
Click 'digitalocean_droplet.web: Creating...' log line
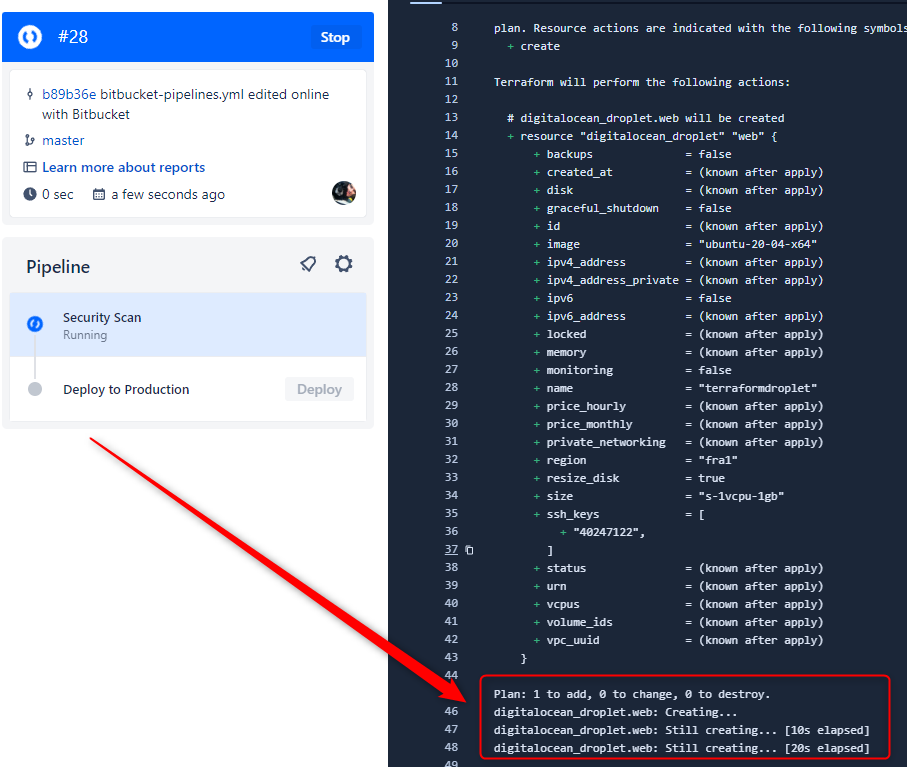(x=615, y=712)
